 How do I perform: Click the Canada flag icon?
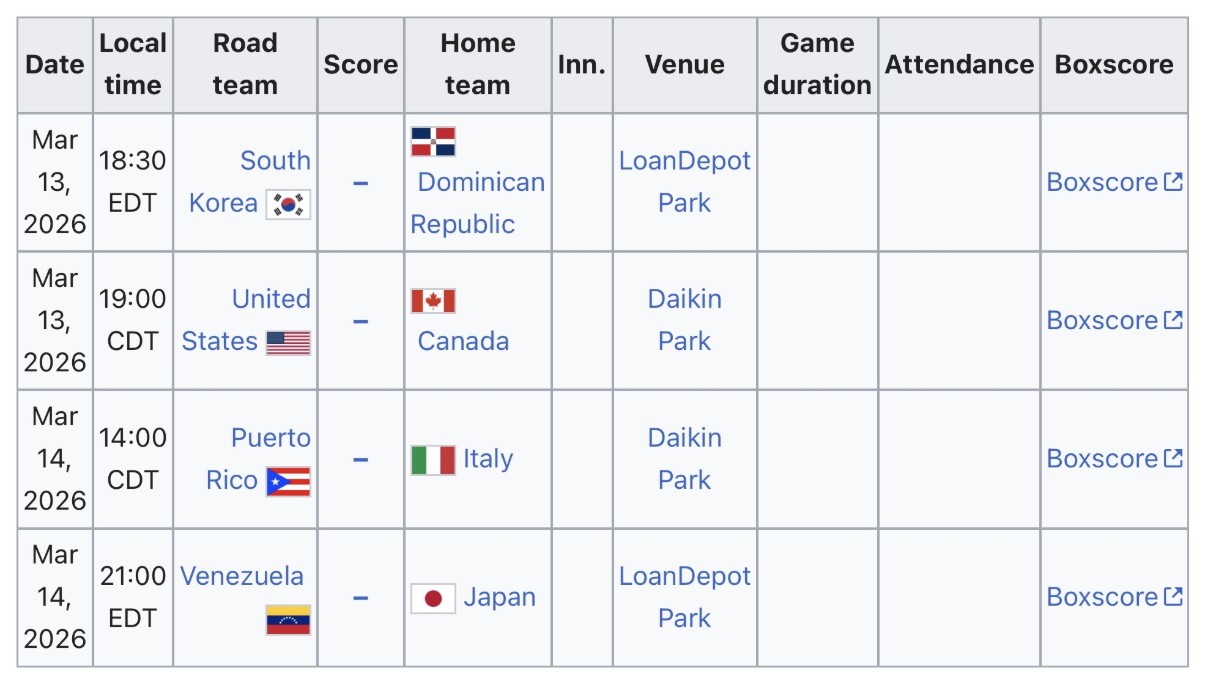[433, 301]
